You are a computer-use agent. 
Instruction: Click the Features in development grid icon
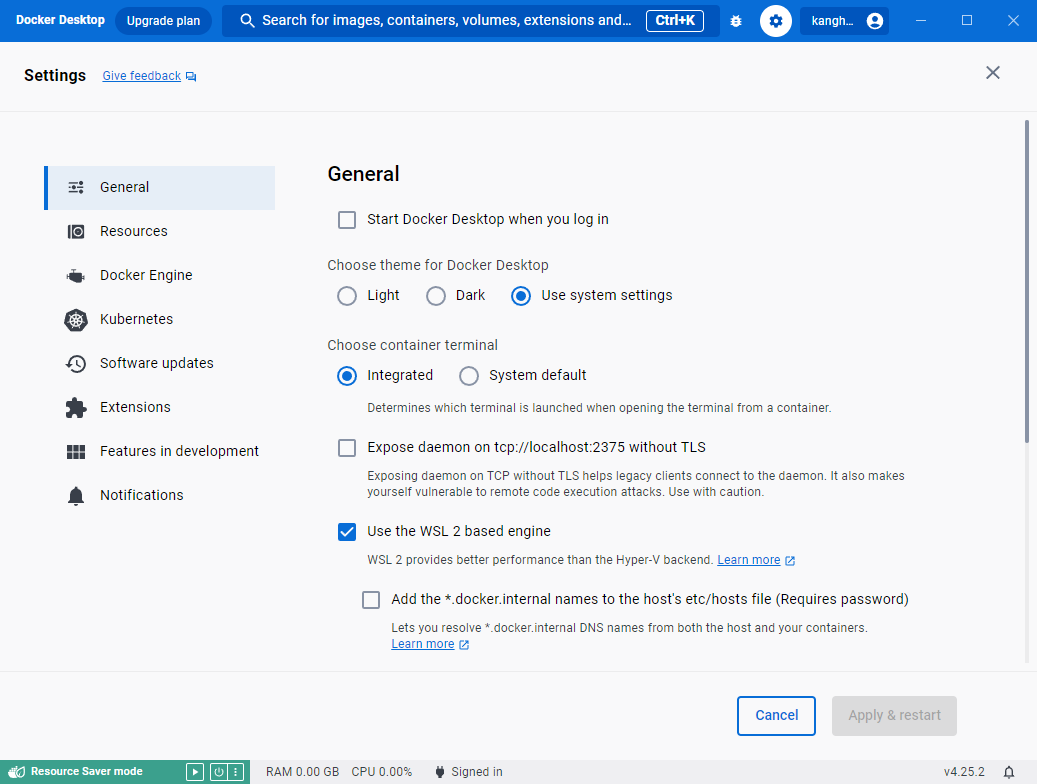(76, 451)
